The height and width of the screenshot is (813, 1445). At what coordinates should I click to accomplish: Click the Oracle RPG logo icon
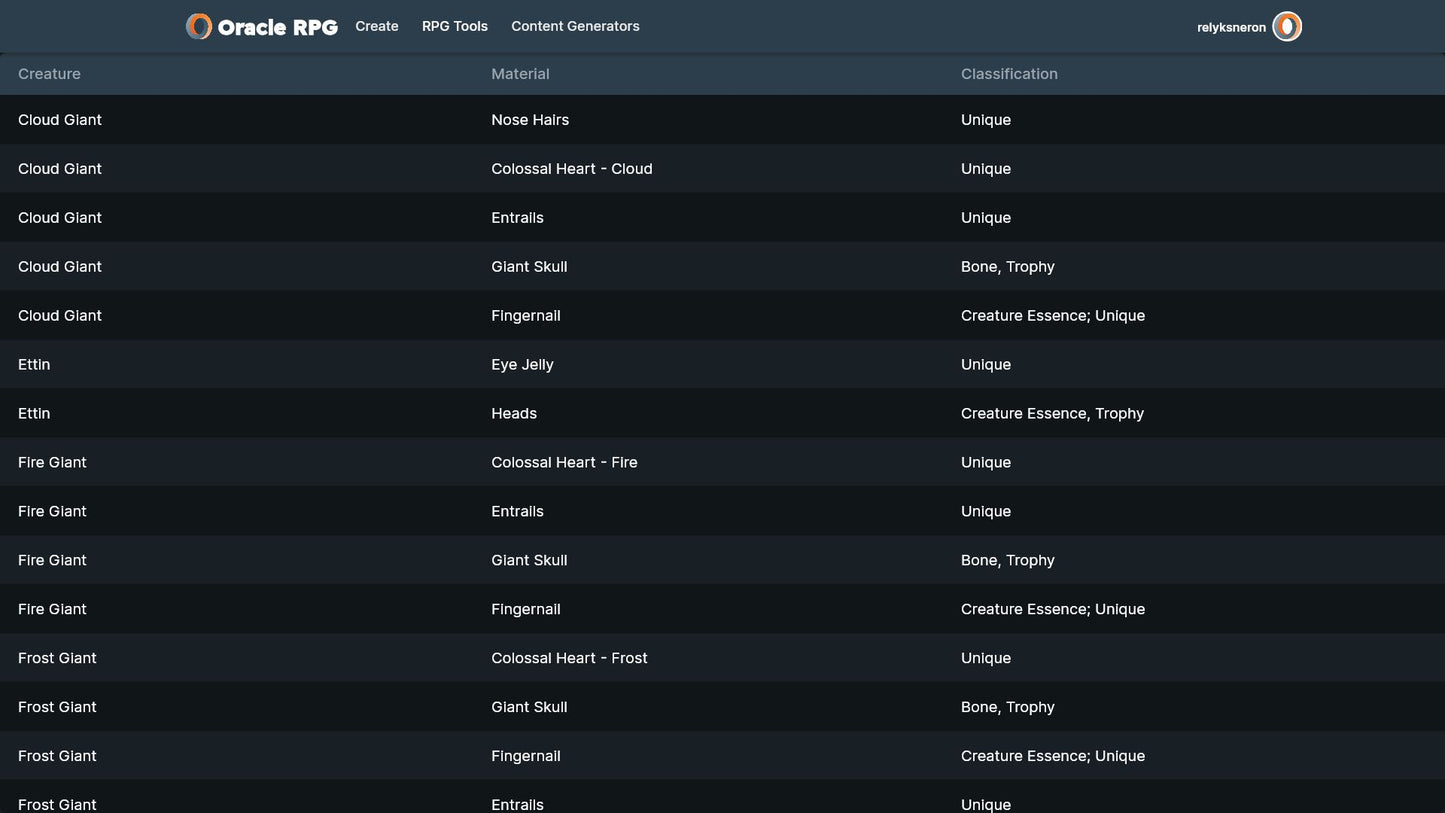[199, 27]
